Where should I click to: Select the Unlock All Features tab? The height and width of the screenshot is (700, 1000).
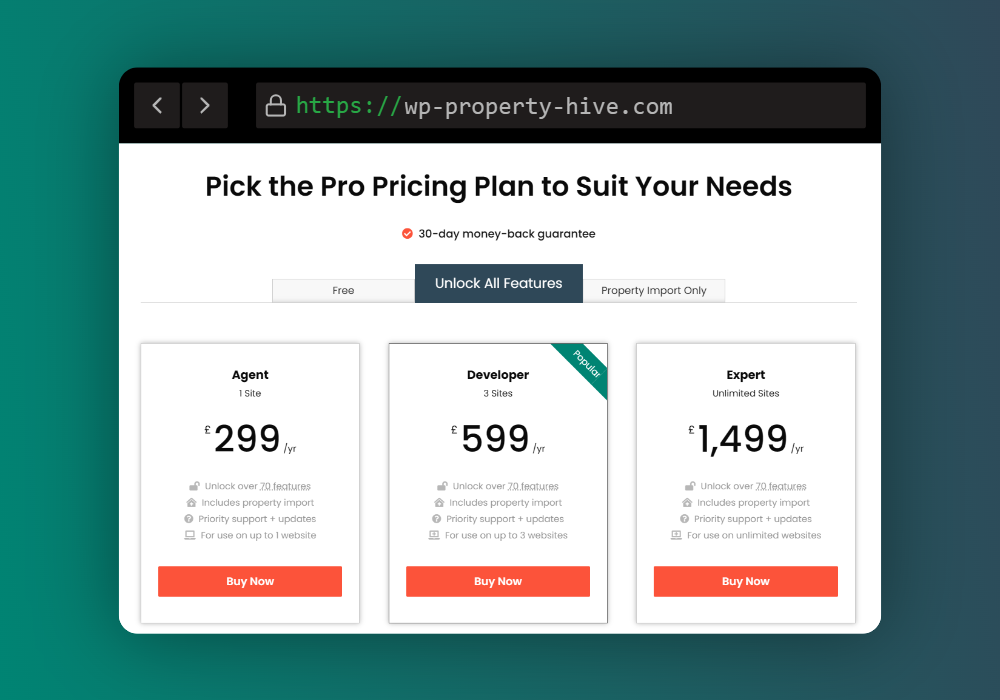(499, 283)
